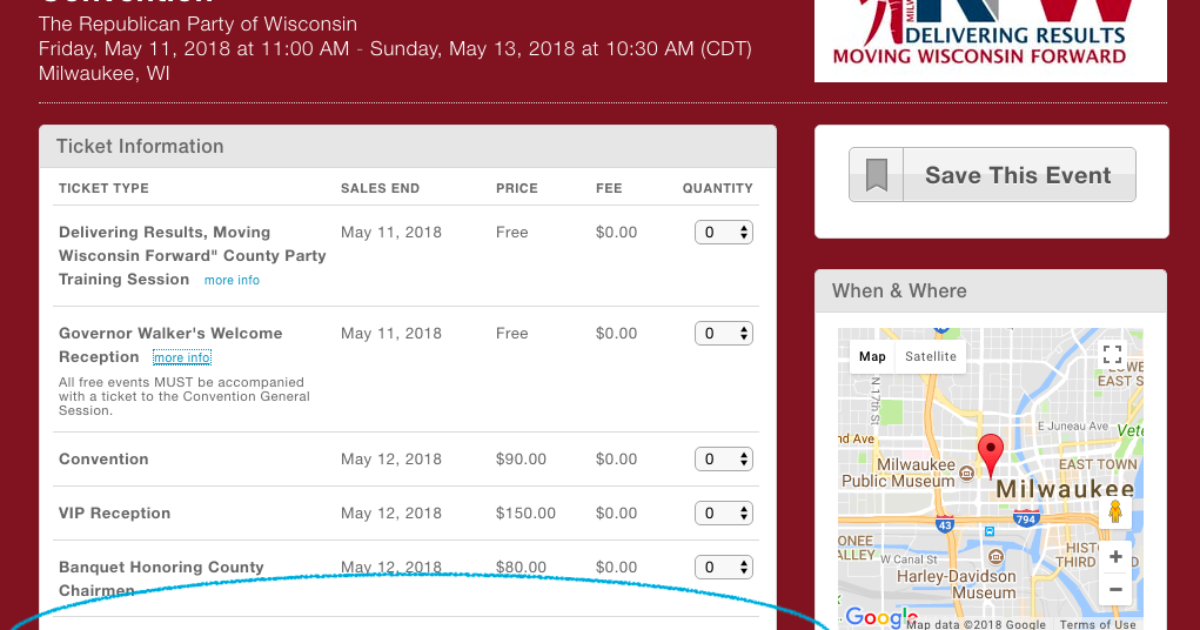Click the Street View pegman icon
The image size is (1200, 630).
pos(1115,512)
